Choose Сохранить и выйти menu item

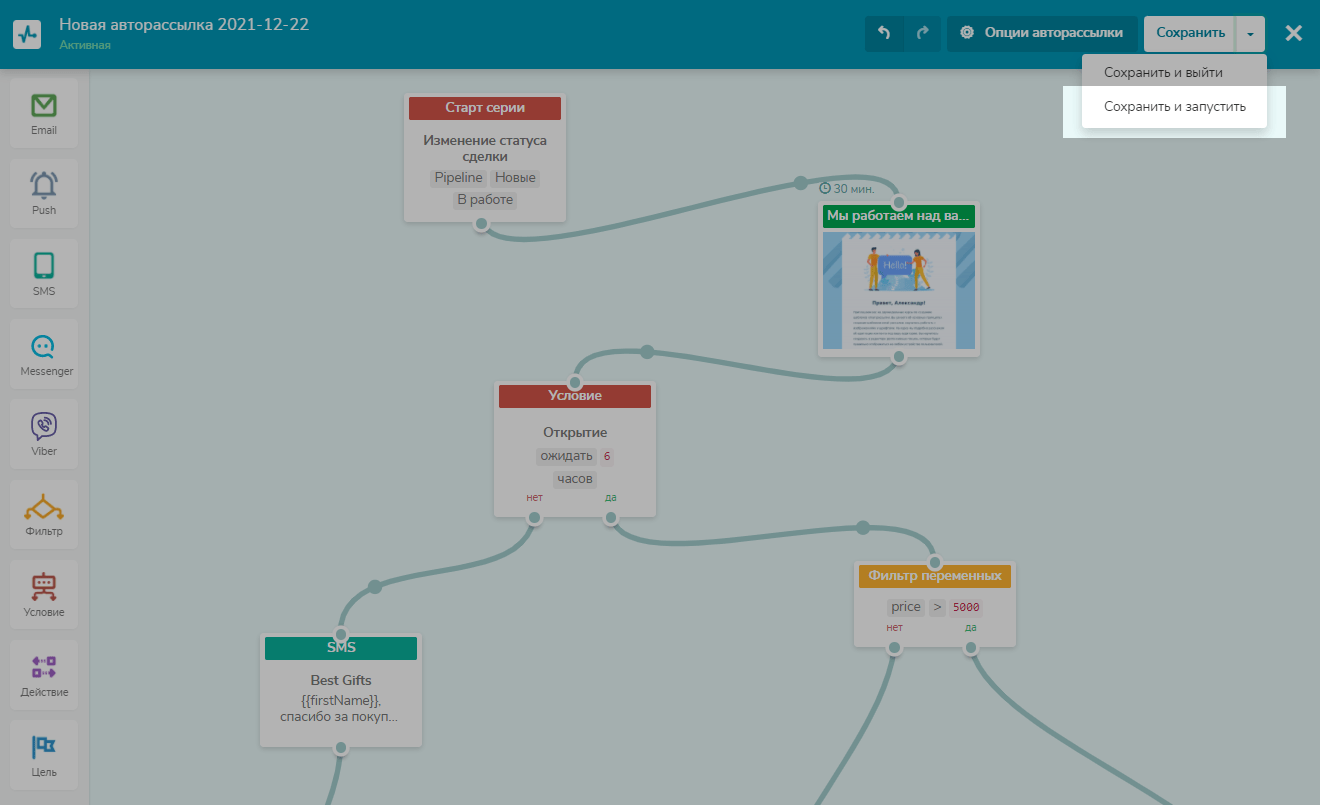pos(1163,73)
